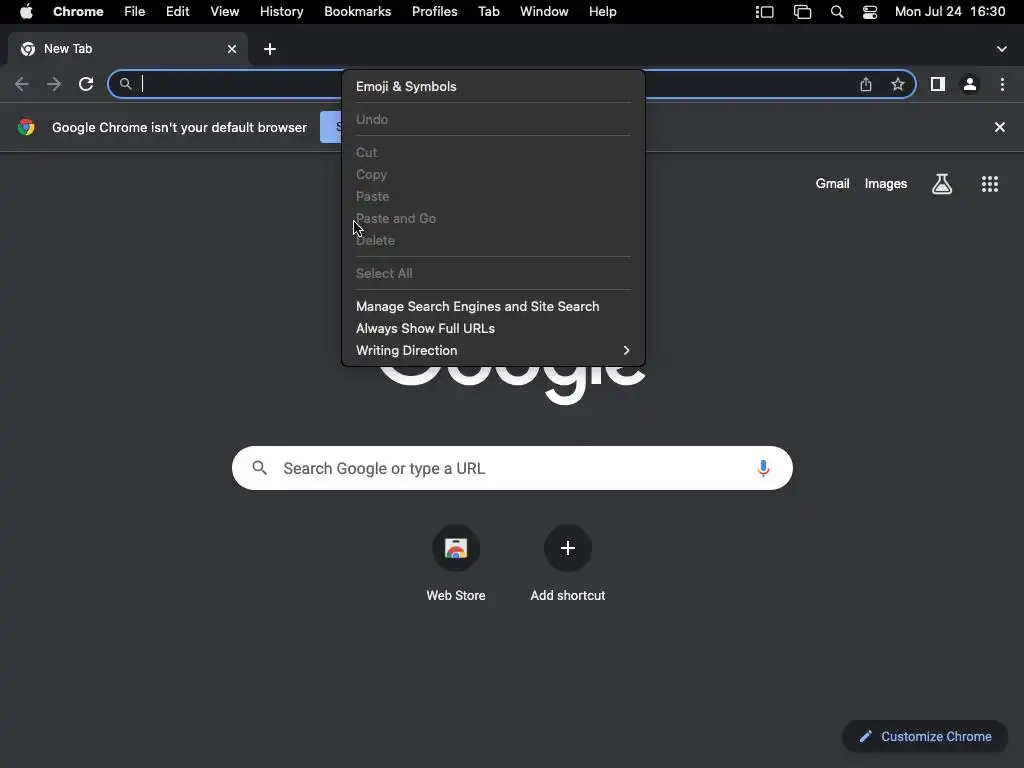Open the Google apps grid
Viewport: 1024px width, 768px height.
[989, 184]
